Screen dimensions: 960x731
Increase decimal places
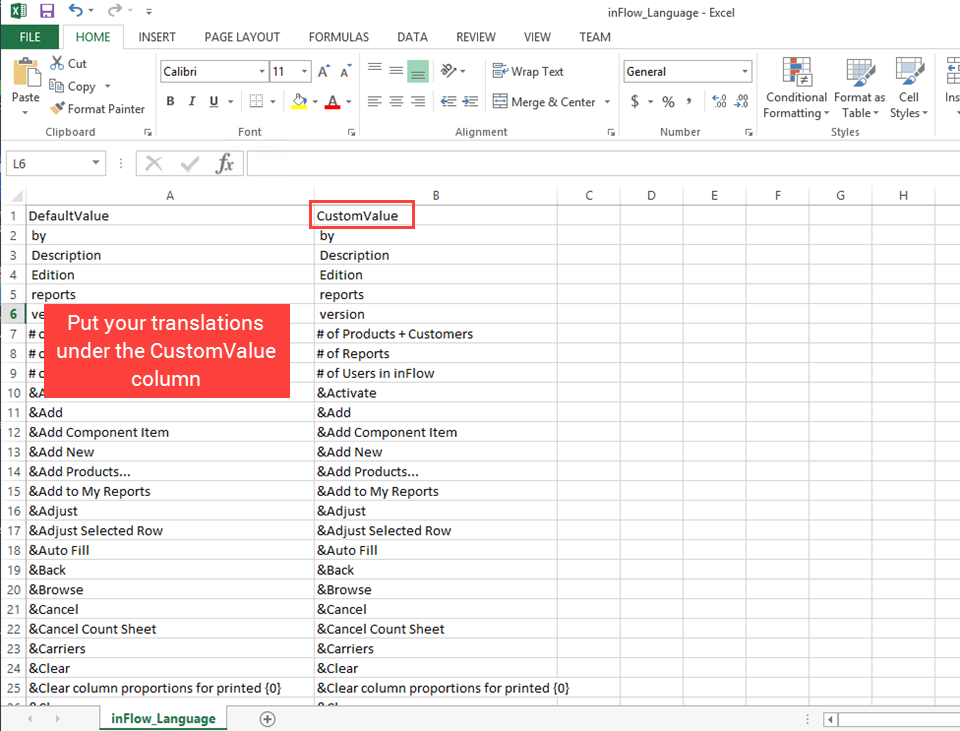click(719, 101)
